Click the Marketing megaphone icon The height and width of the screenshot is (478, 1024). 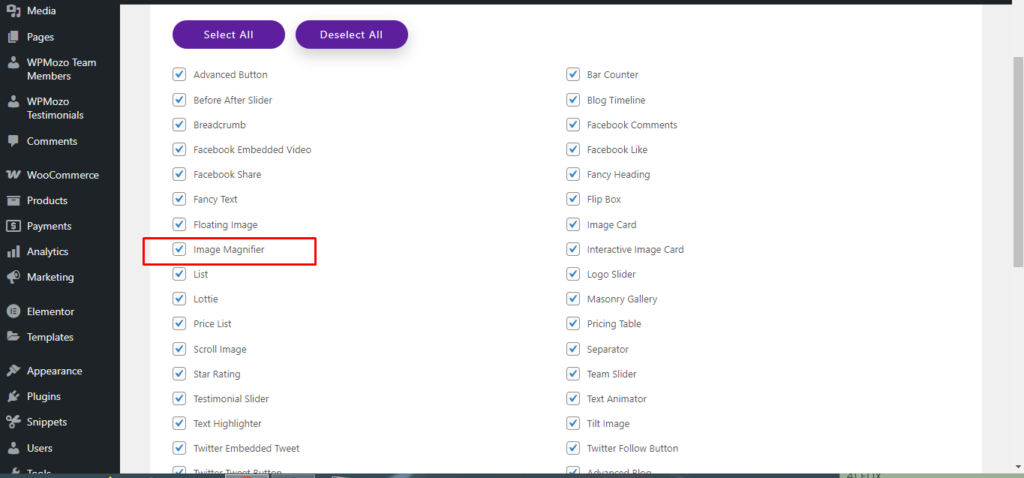pyautogui.click(x=13, y=277)
